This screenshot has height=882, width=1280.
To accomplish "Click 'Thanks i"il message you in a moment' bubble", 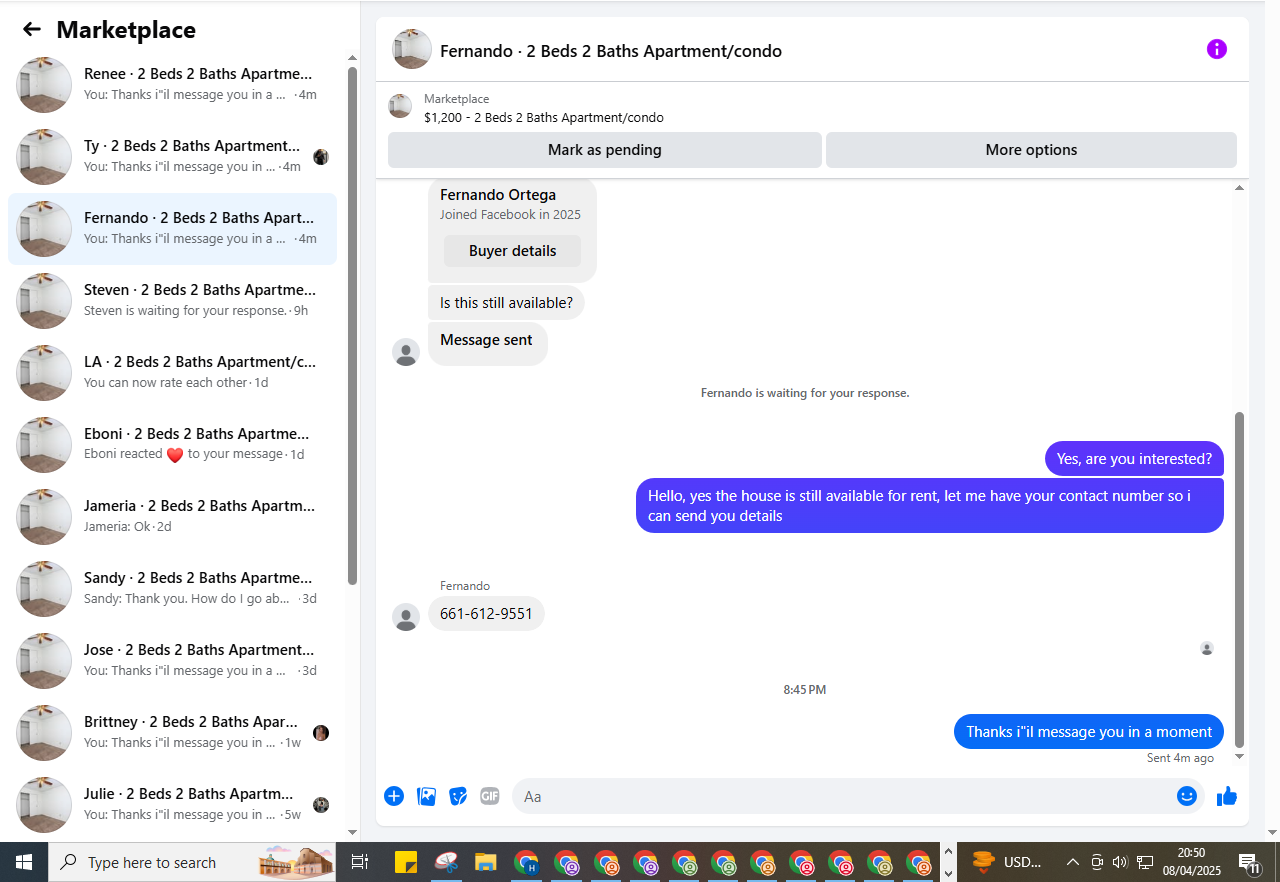I will pyautogui.click(x=1089, y=732).
